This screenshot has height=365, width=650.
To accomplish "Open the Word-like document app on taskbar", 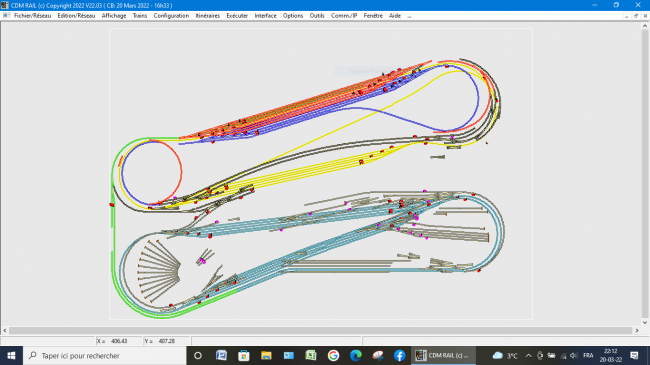I will (221, 355).
